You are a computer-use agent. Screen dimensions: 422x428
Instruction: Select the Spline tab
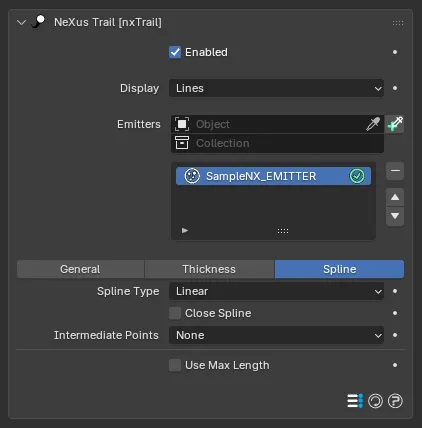(x=339, y=269)
